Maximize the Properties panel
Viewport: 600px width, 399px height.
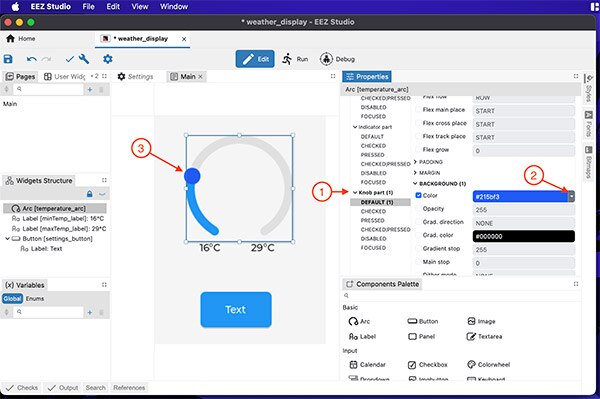(x=576, y=76)
